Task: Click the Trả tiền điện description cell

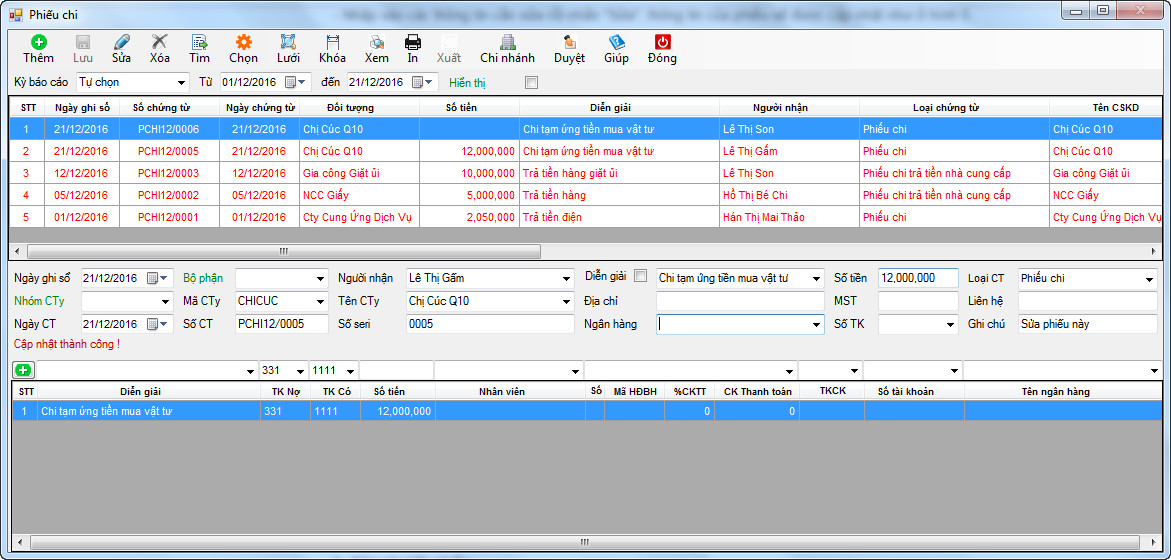Action: [619, 217]
